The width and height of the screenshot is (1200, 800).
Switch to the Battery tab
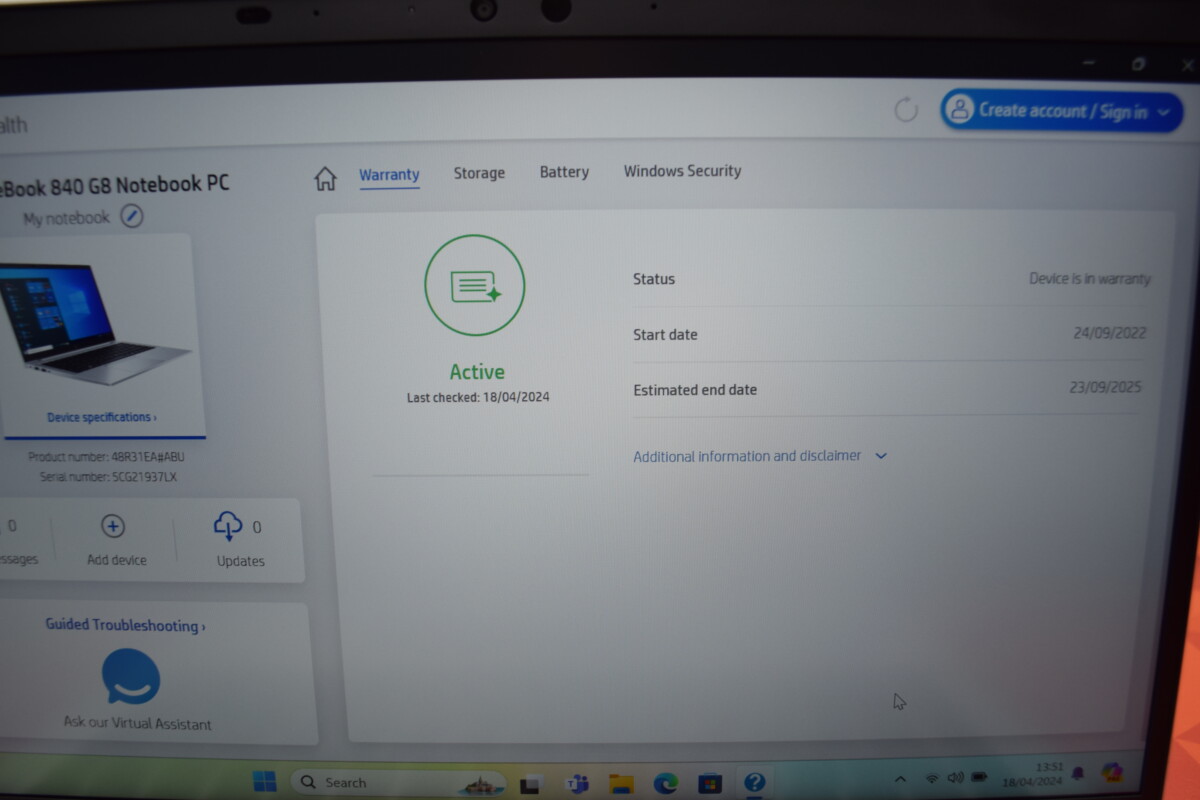tap(564, 172)
